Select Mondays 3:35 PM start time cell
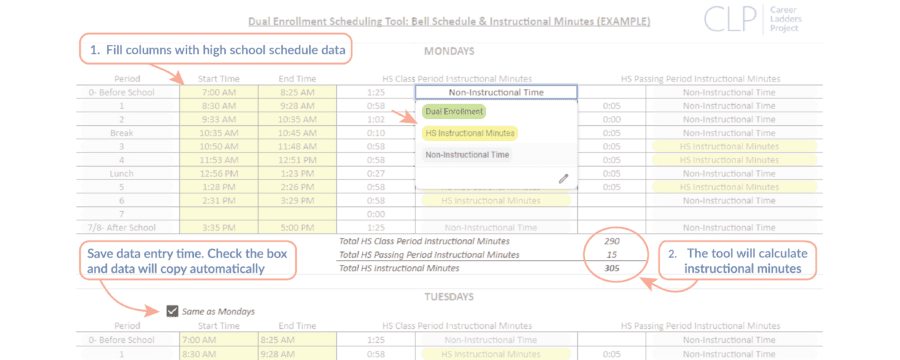The width and height of the screenshot is (900, 360). tap(219, 228)
